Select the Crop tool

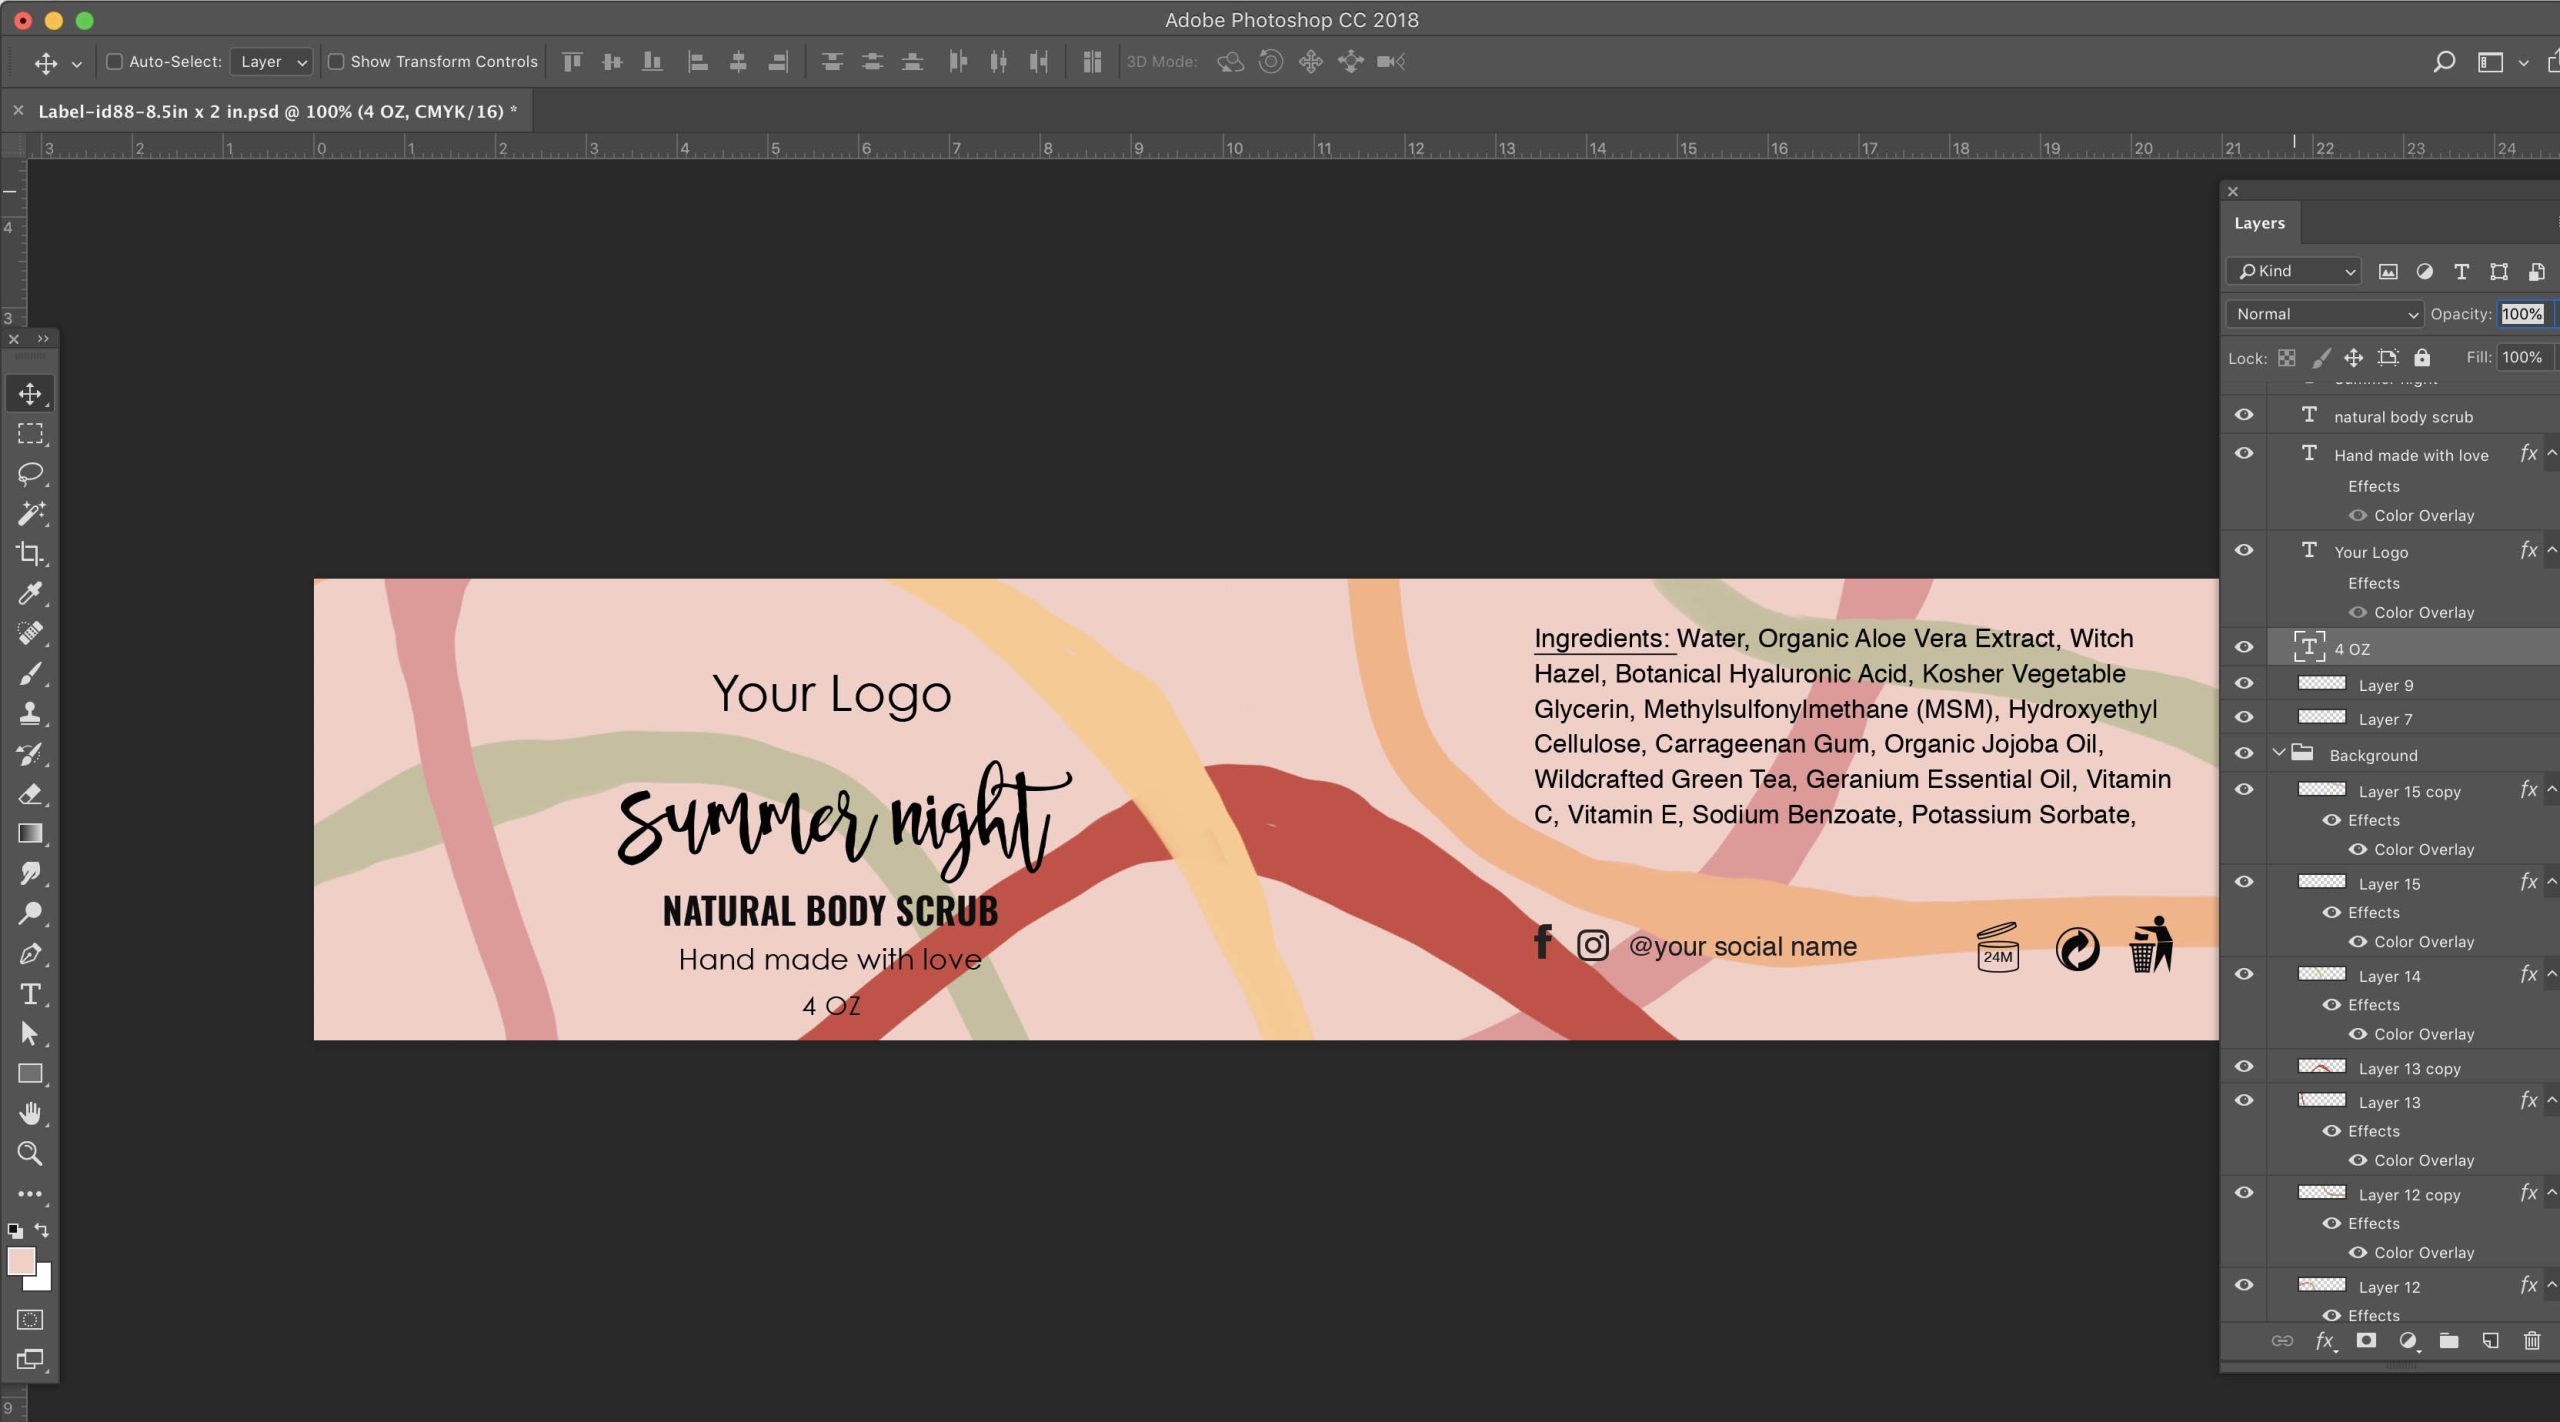pos(30,554)
